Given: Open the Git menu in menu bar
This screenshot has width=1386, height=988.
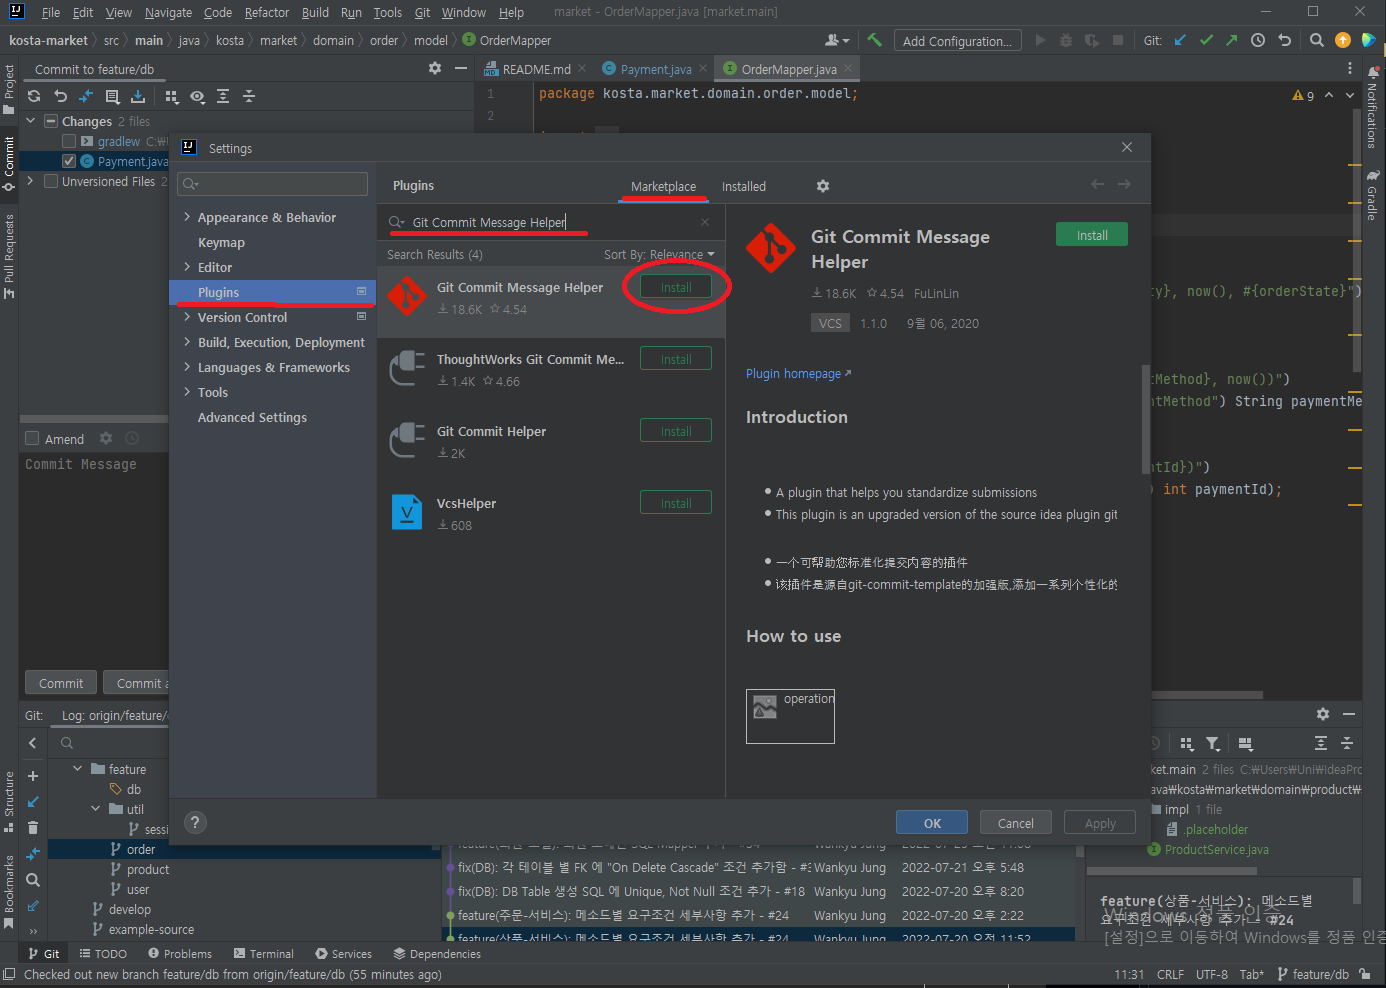Looking at the screenshot, I should point(422,12).
